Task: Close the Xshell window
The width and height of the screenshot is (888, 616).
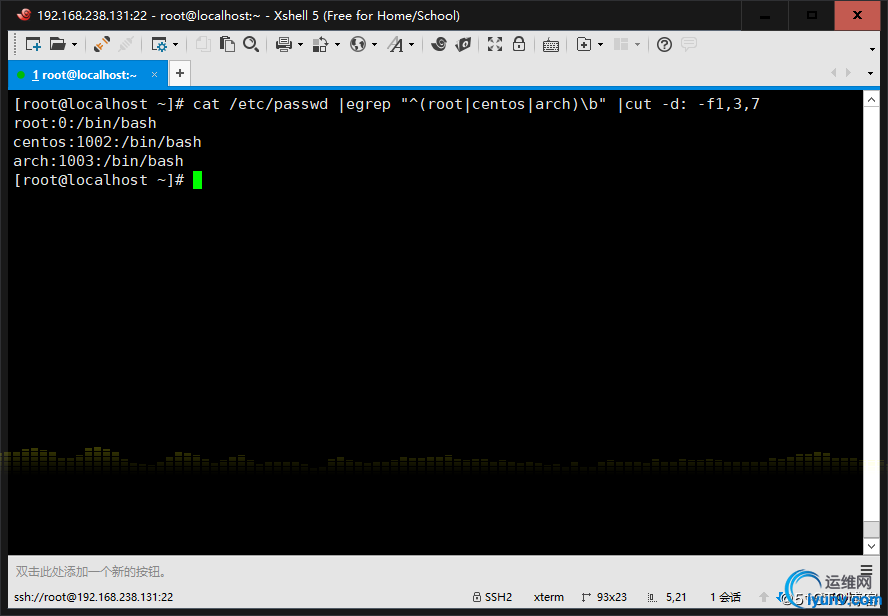Action: pyautogui.click(x=857, y=15)
